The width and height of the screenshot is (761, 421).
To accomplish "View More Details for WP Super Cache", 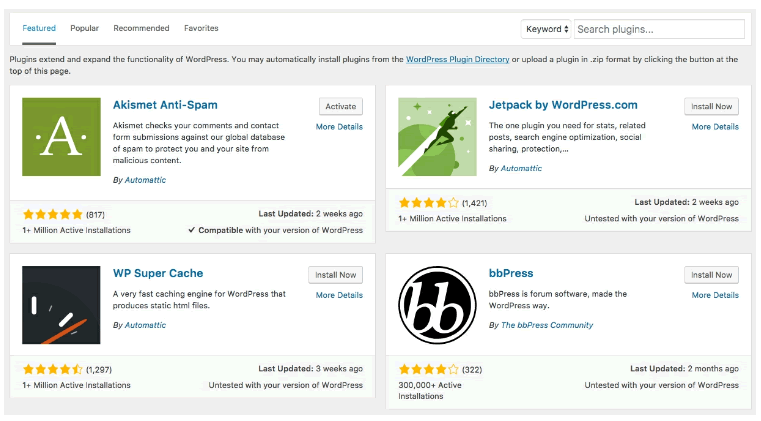I will 339,295.
